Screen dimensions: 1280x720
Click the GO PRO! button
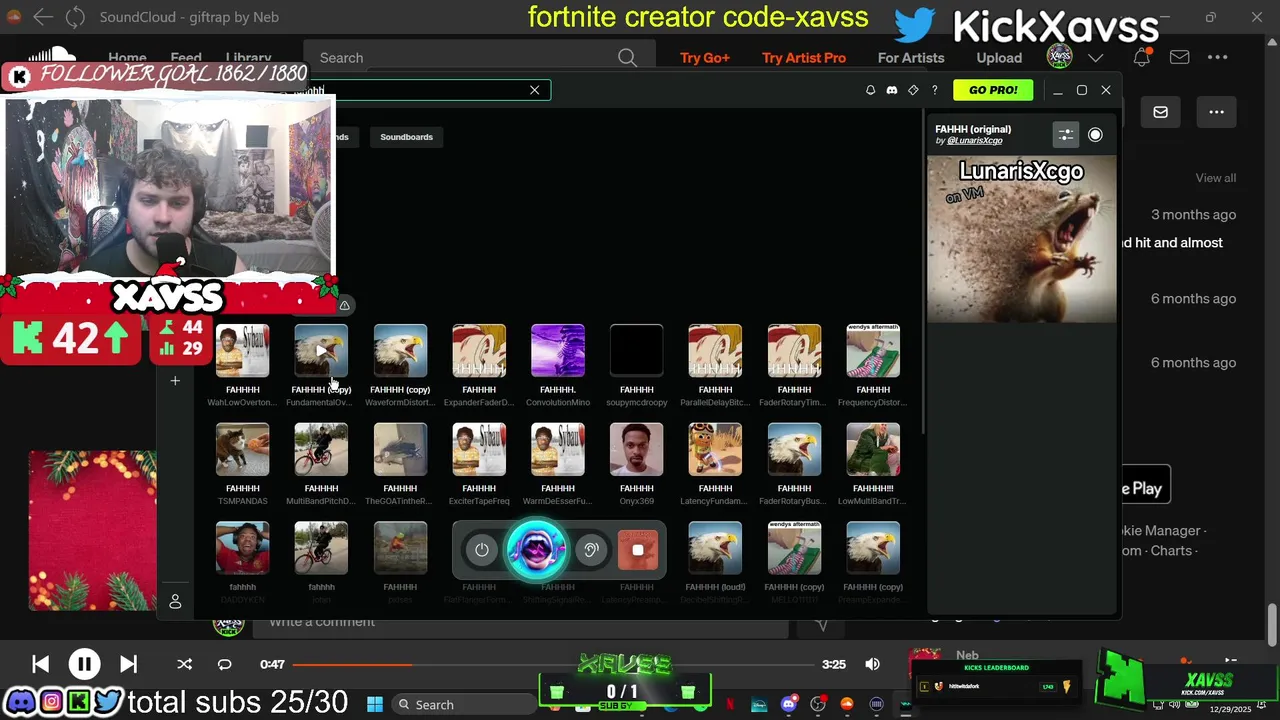(x=993, y=90)
